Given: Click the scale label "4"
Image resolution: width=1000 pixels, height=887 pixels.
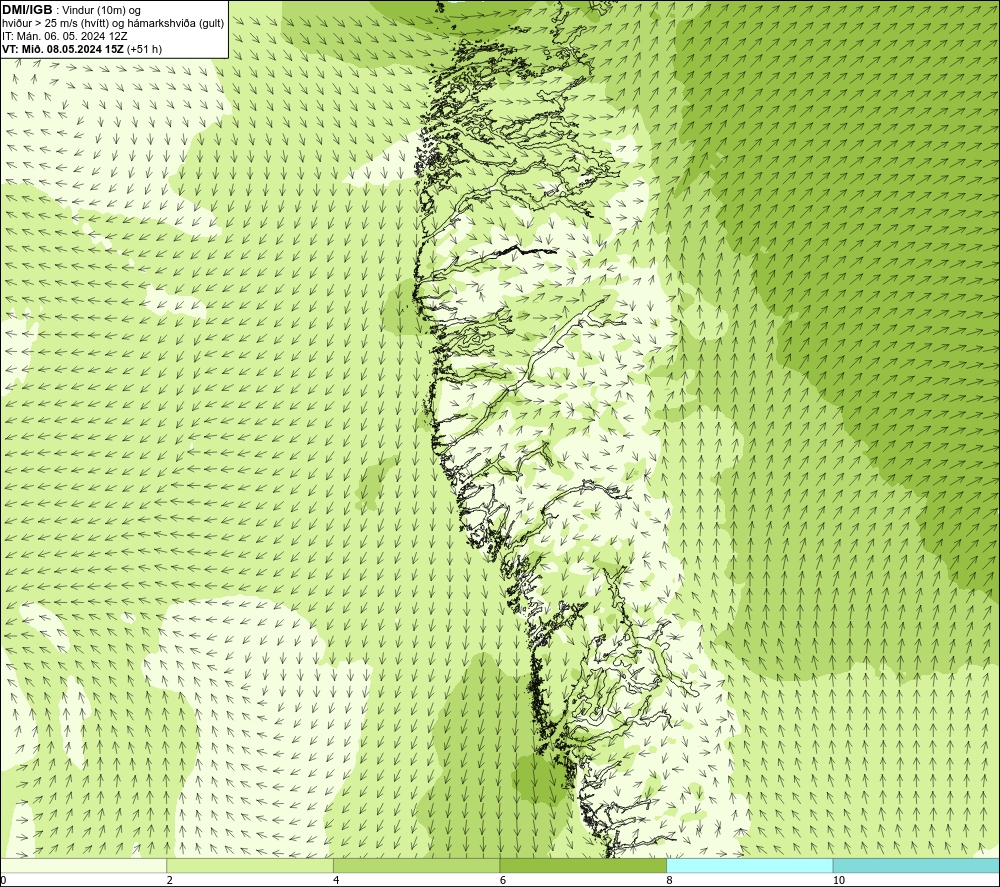Looking at the screenshot, I should [336, 880].
